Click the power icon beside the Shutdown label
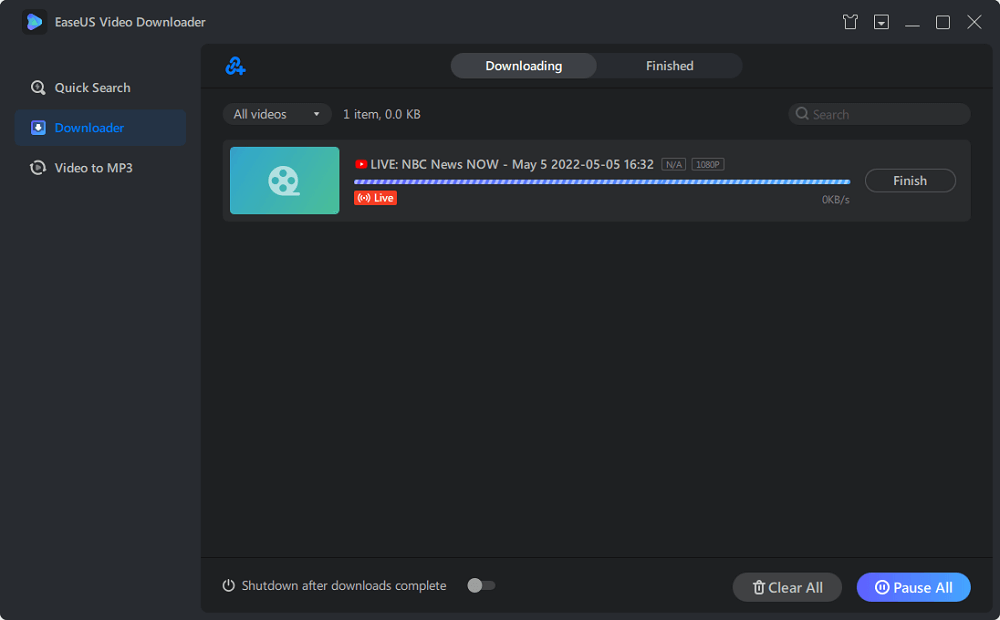Screen dimensions: 1000x620 click(228, 586)
